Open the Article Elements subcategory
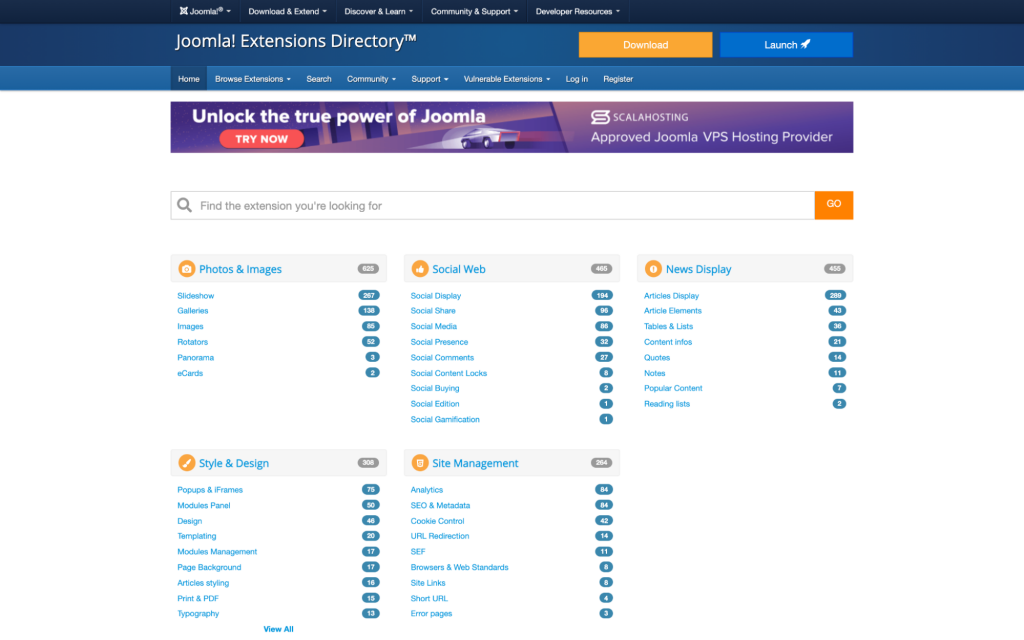 (x=673, y=311)
